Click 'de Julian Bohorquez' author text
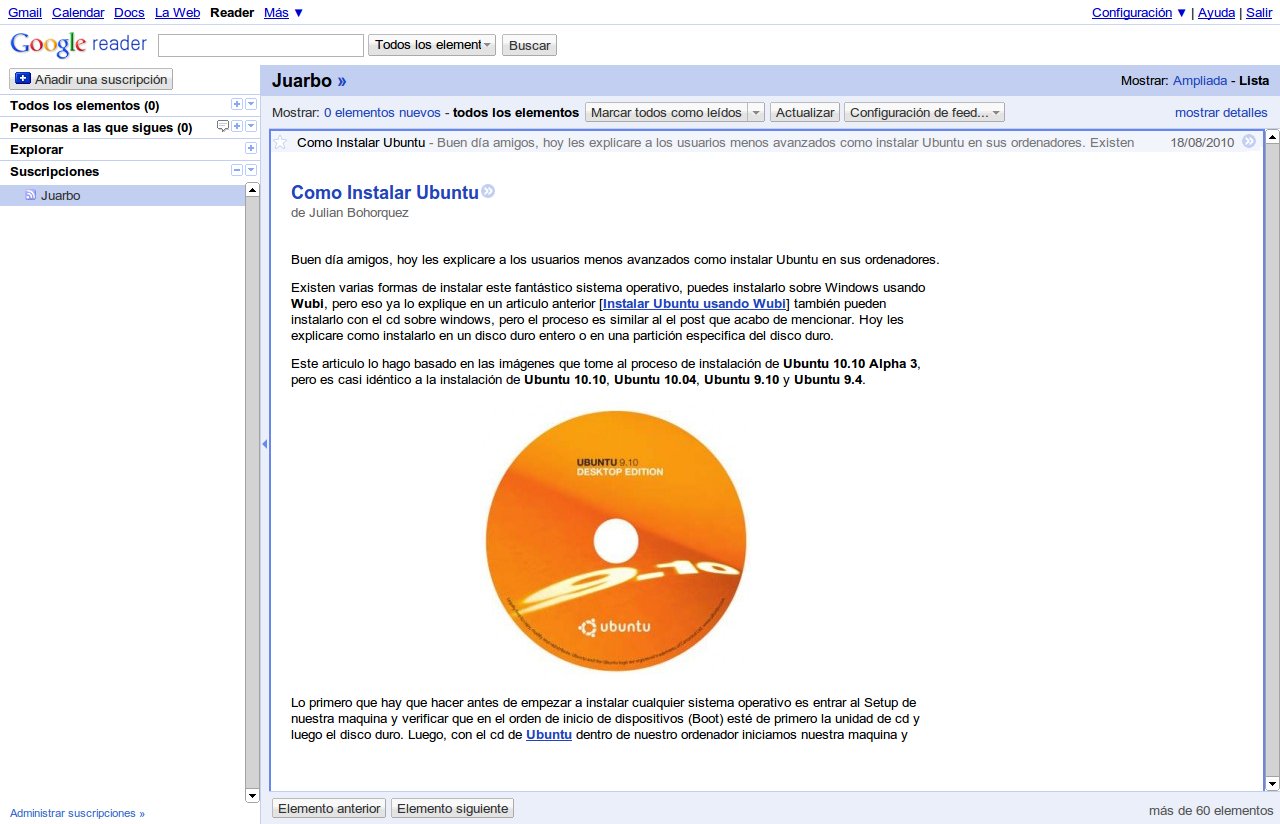Screen dimensions: 1280x824 tap(350, 212)
